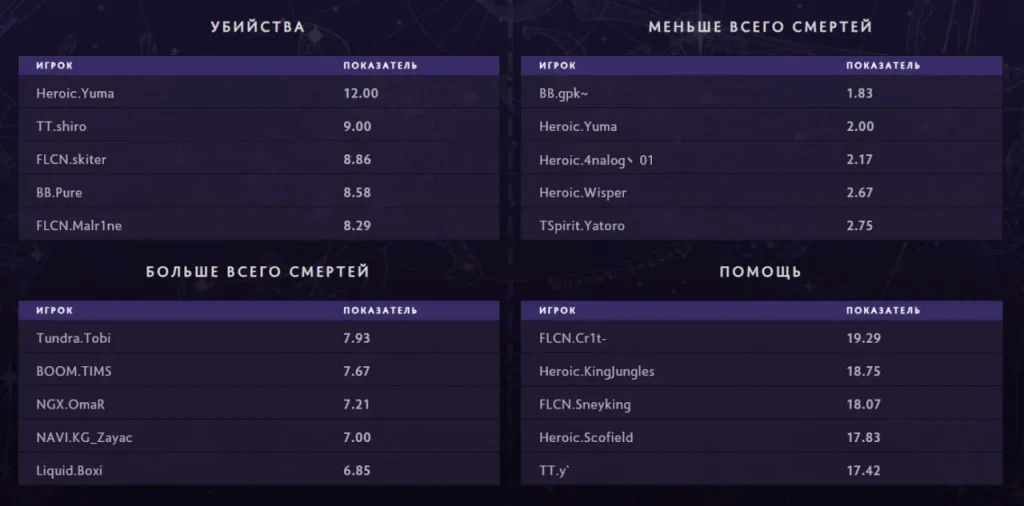Screen dimensions: 1024x506
Task: Select the Liquid.Boxi player entry
Action: coord(69,471)
